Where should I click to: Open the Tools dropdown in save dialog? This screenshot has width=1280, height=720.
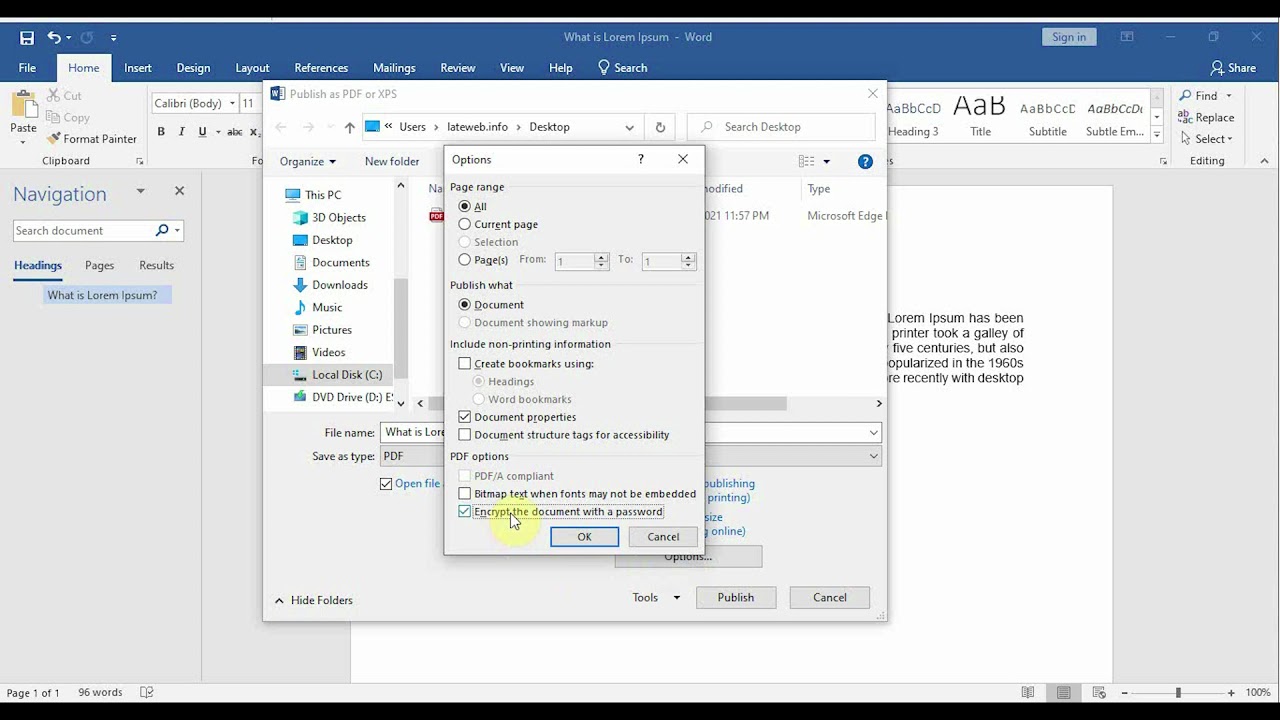point(656,597)
